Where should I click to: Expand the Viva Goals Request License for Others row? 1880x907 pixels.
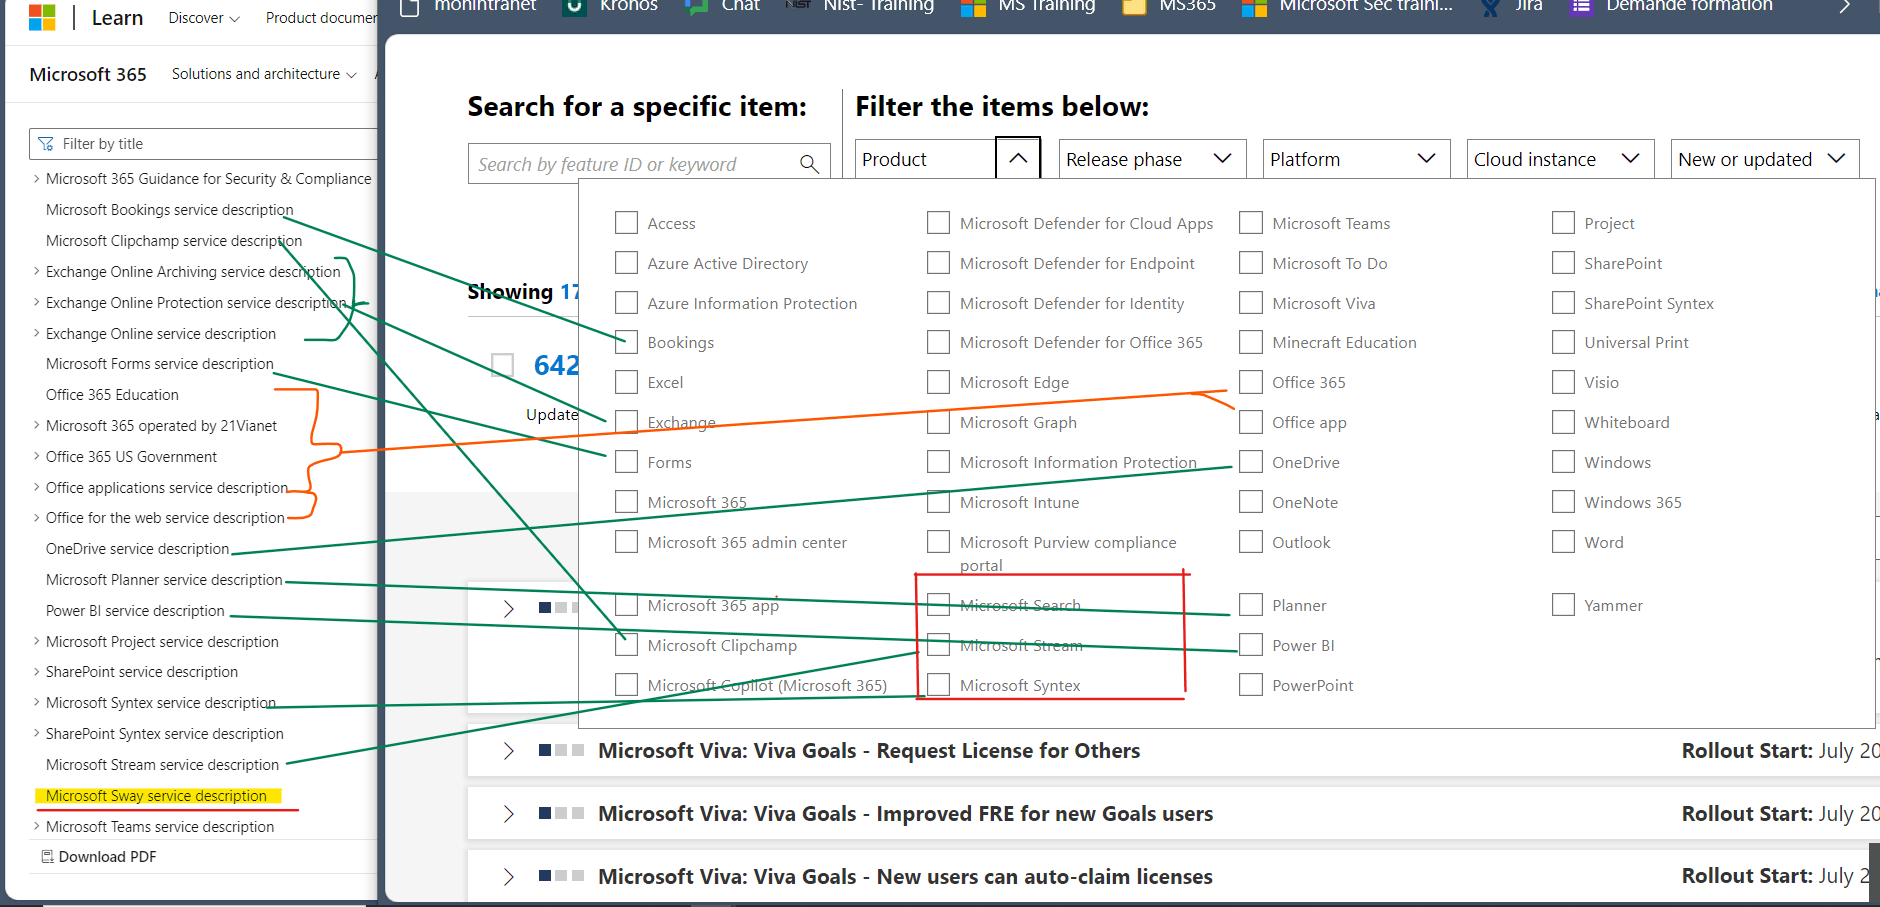click(508, 751)
